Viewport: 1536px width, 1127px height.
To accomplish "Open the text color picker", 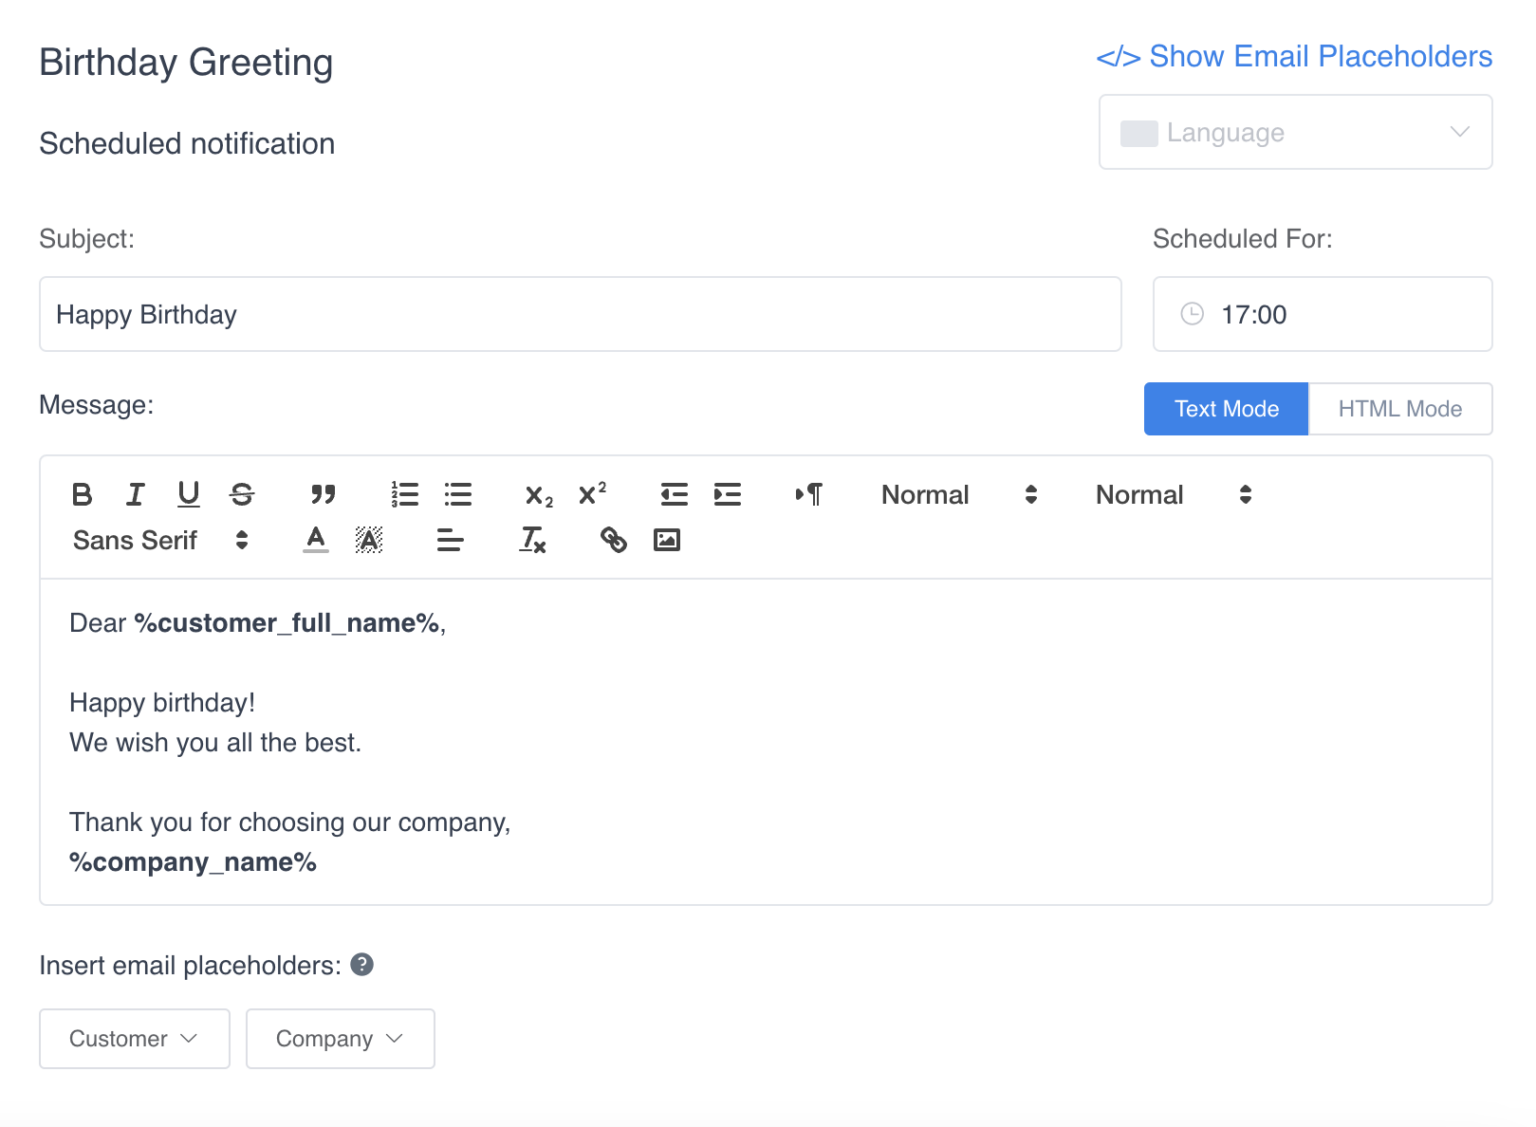I will pyautogui.click(x=316, y=540).
